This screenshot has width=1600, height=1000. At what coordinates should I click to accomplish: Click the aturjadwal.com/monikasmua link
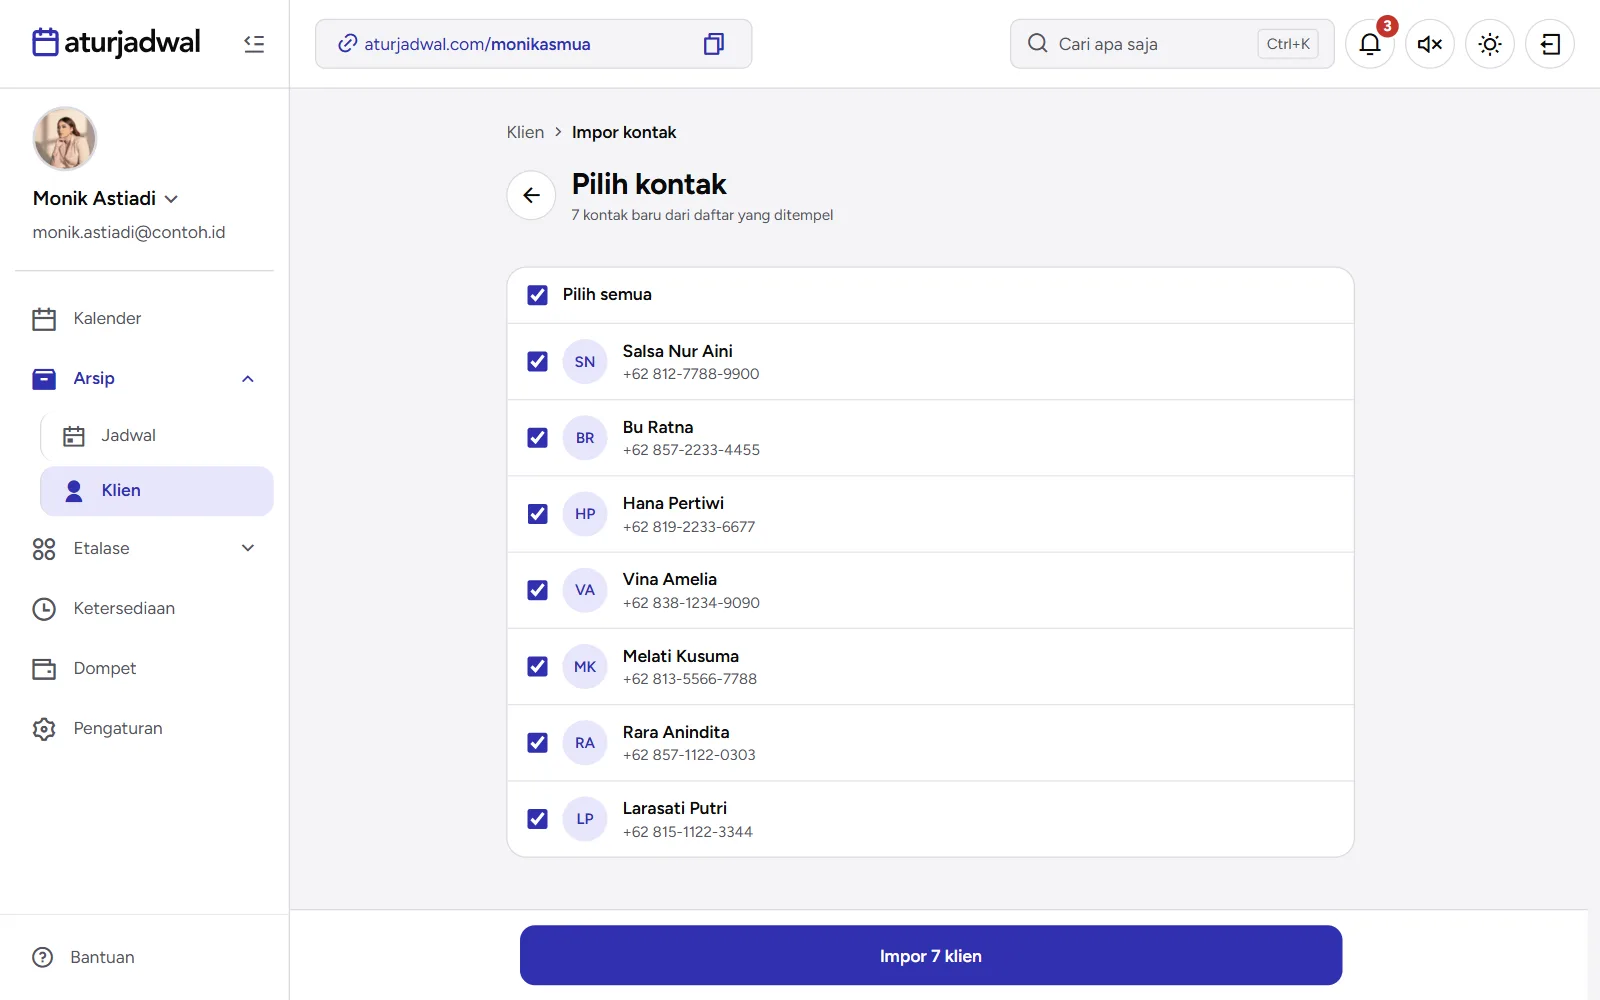[477, 44]
